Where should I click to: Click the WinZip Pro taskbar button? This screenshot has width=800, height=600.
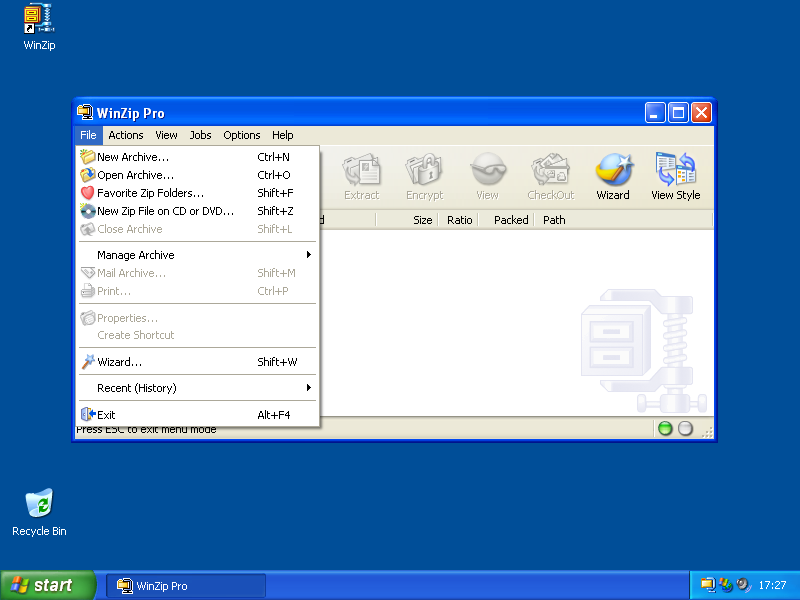click(x=187, y=585)
